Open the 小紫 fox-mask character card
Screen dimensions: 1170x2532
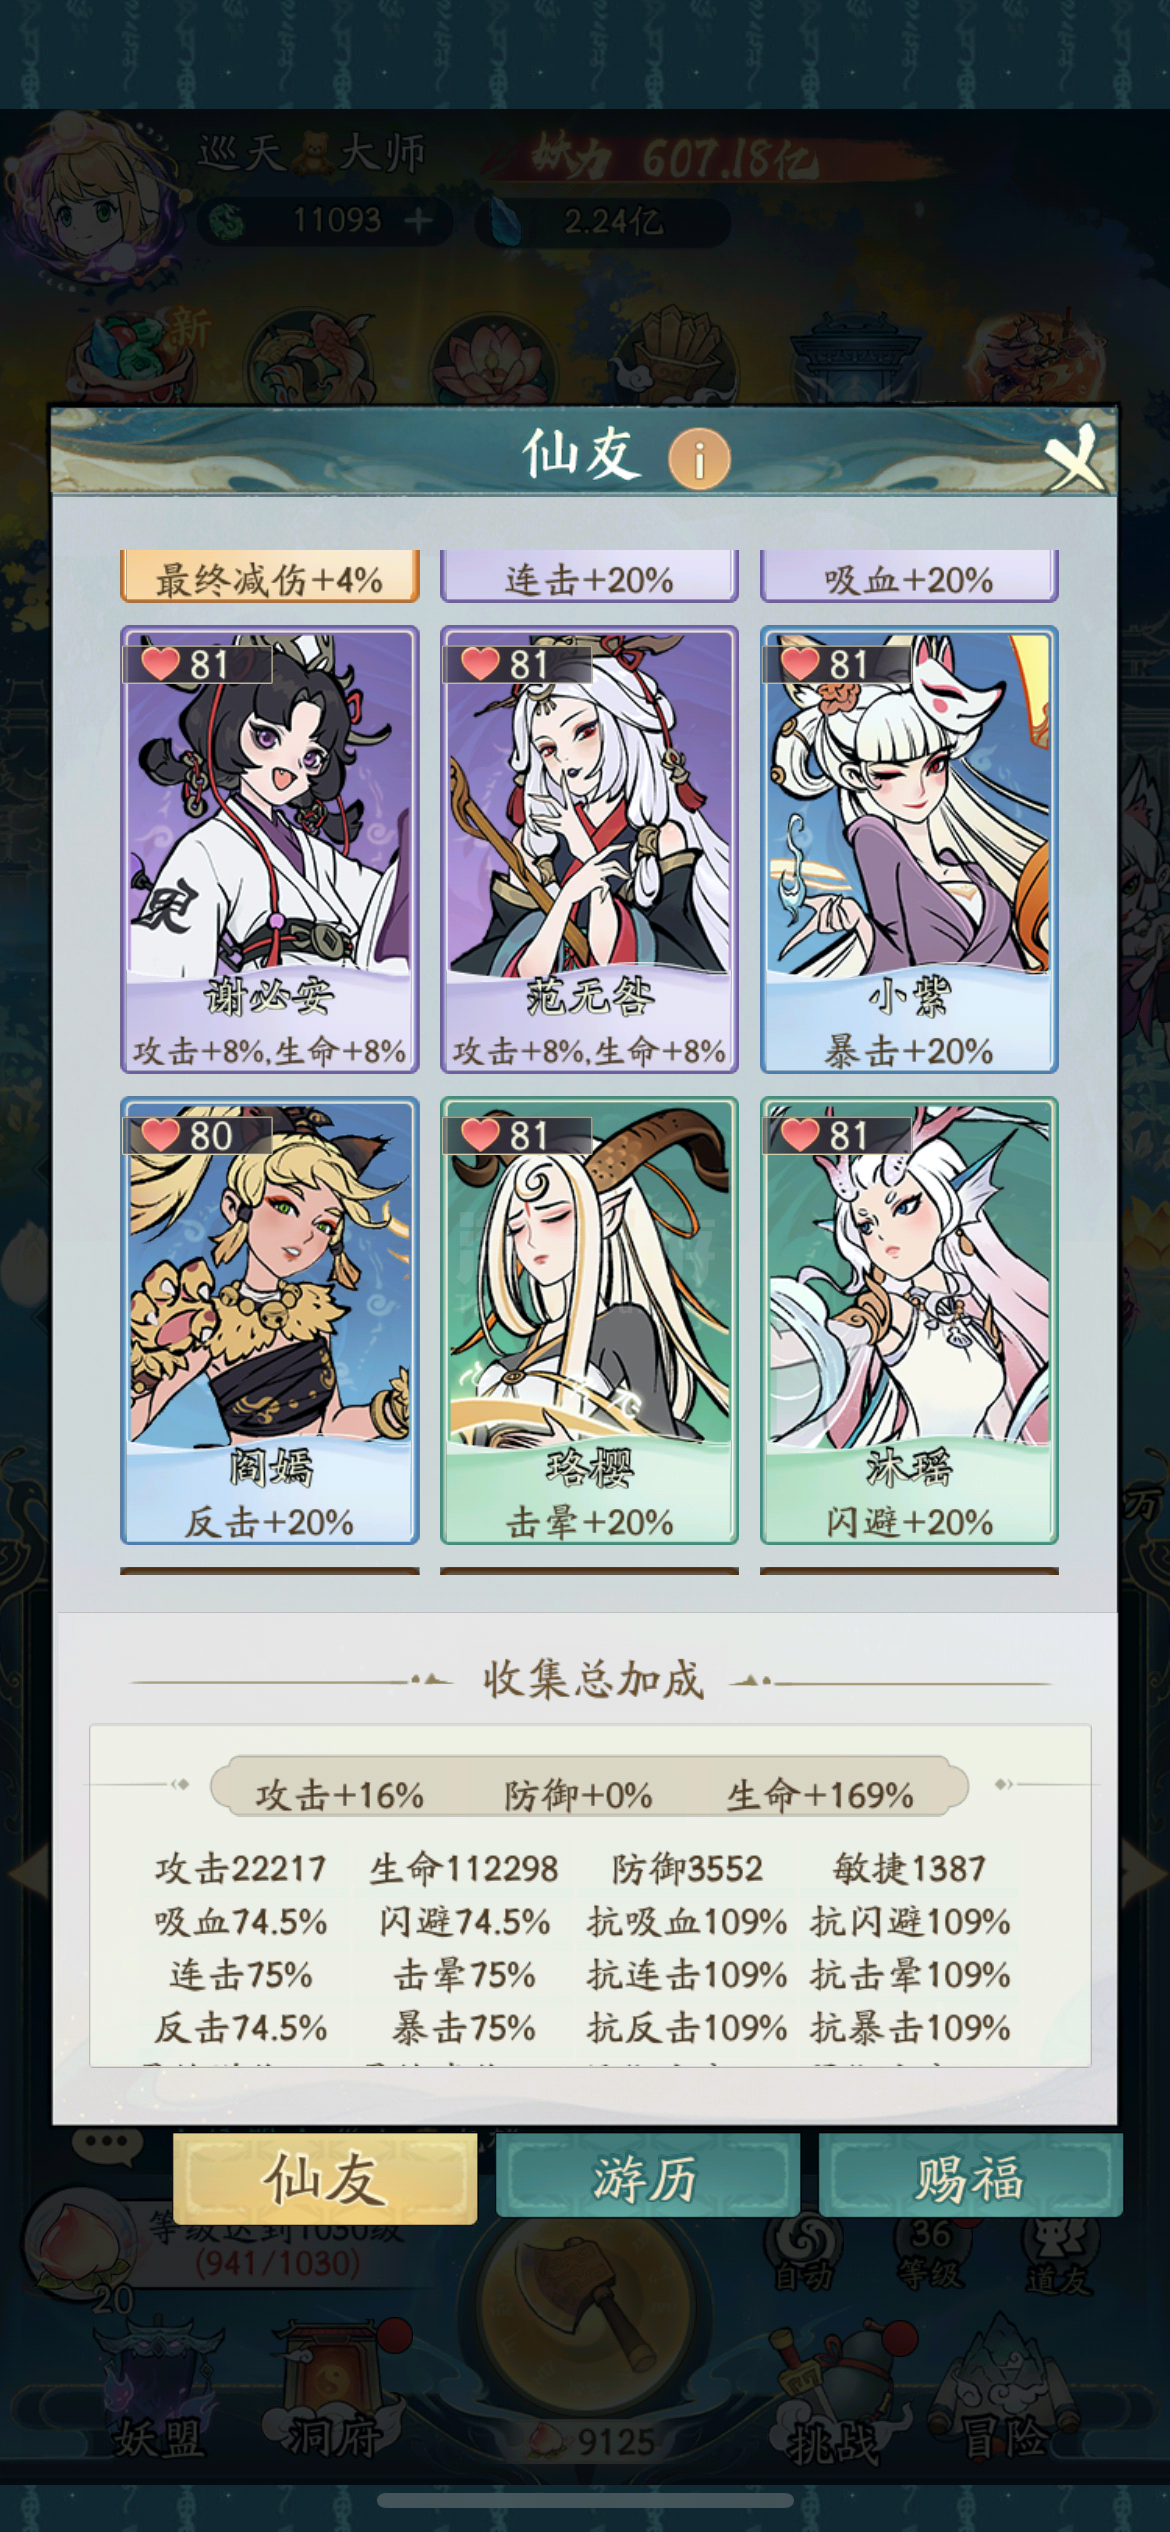[909, 849]
